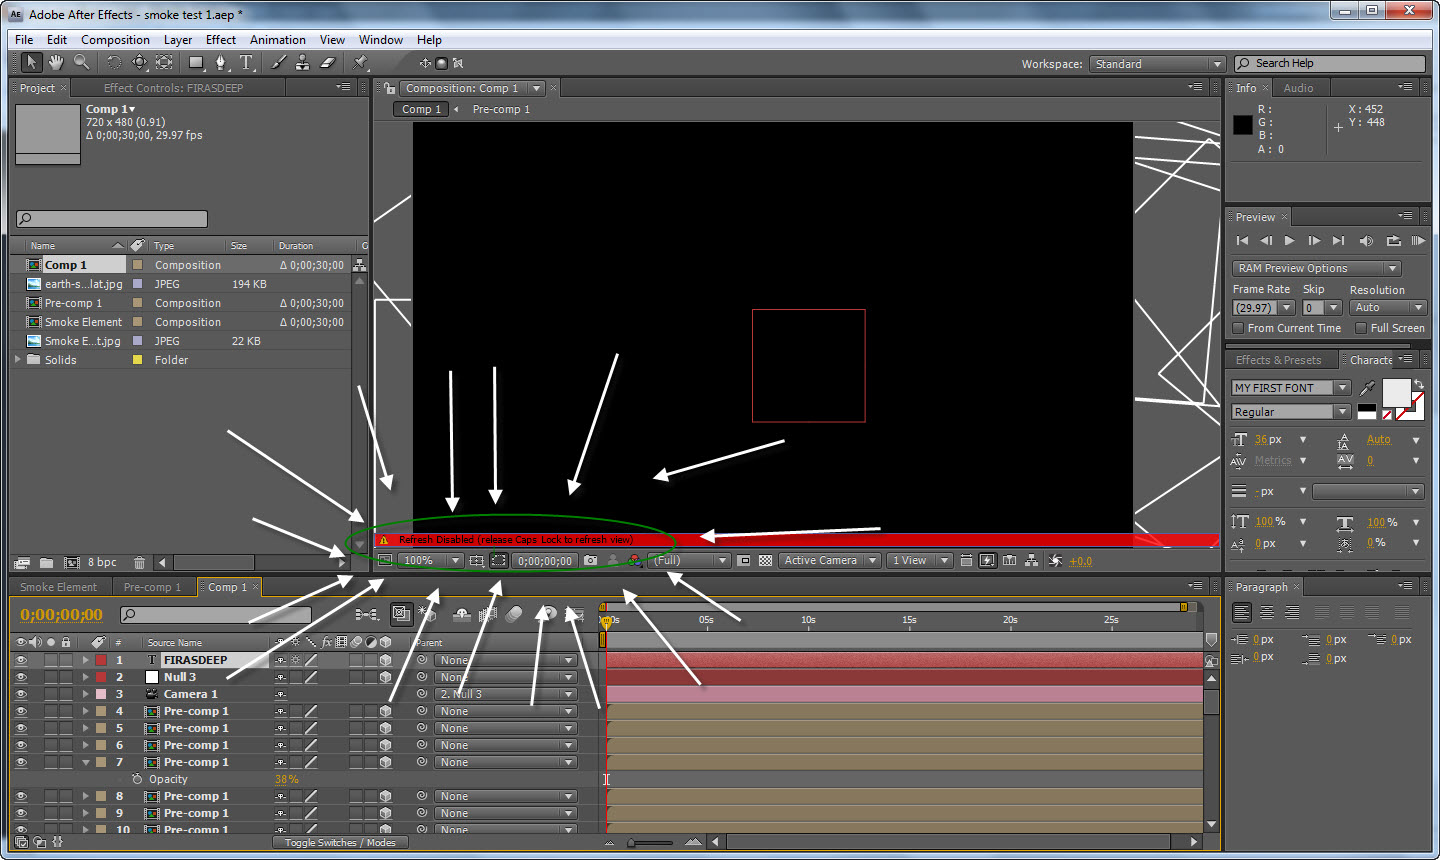Open the File menu

click(x=24, y=40)
